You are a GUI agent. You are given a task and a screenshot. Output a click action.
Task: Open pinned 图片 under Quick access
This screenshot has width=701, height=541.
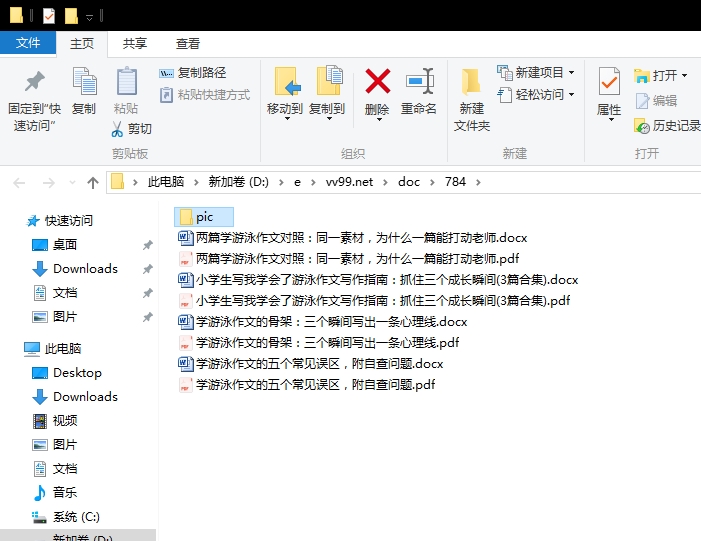pos(55,317)
